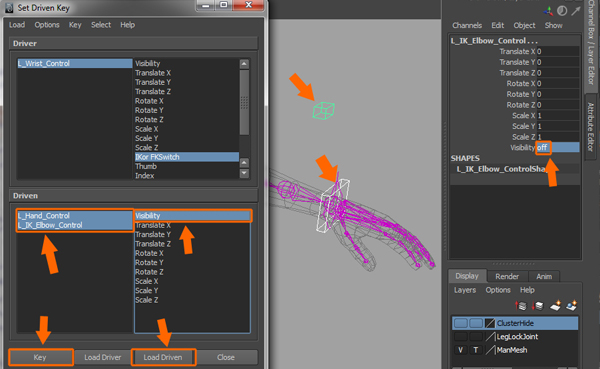Open the Key menu

point(75,25)
